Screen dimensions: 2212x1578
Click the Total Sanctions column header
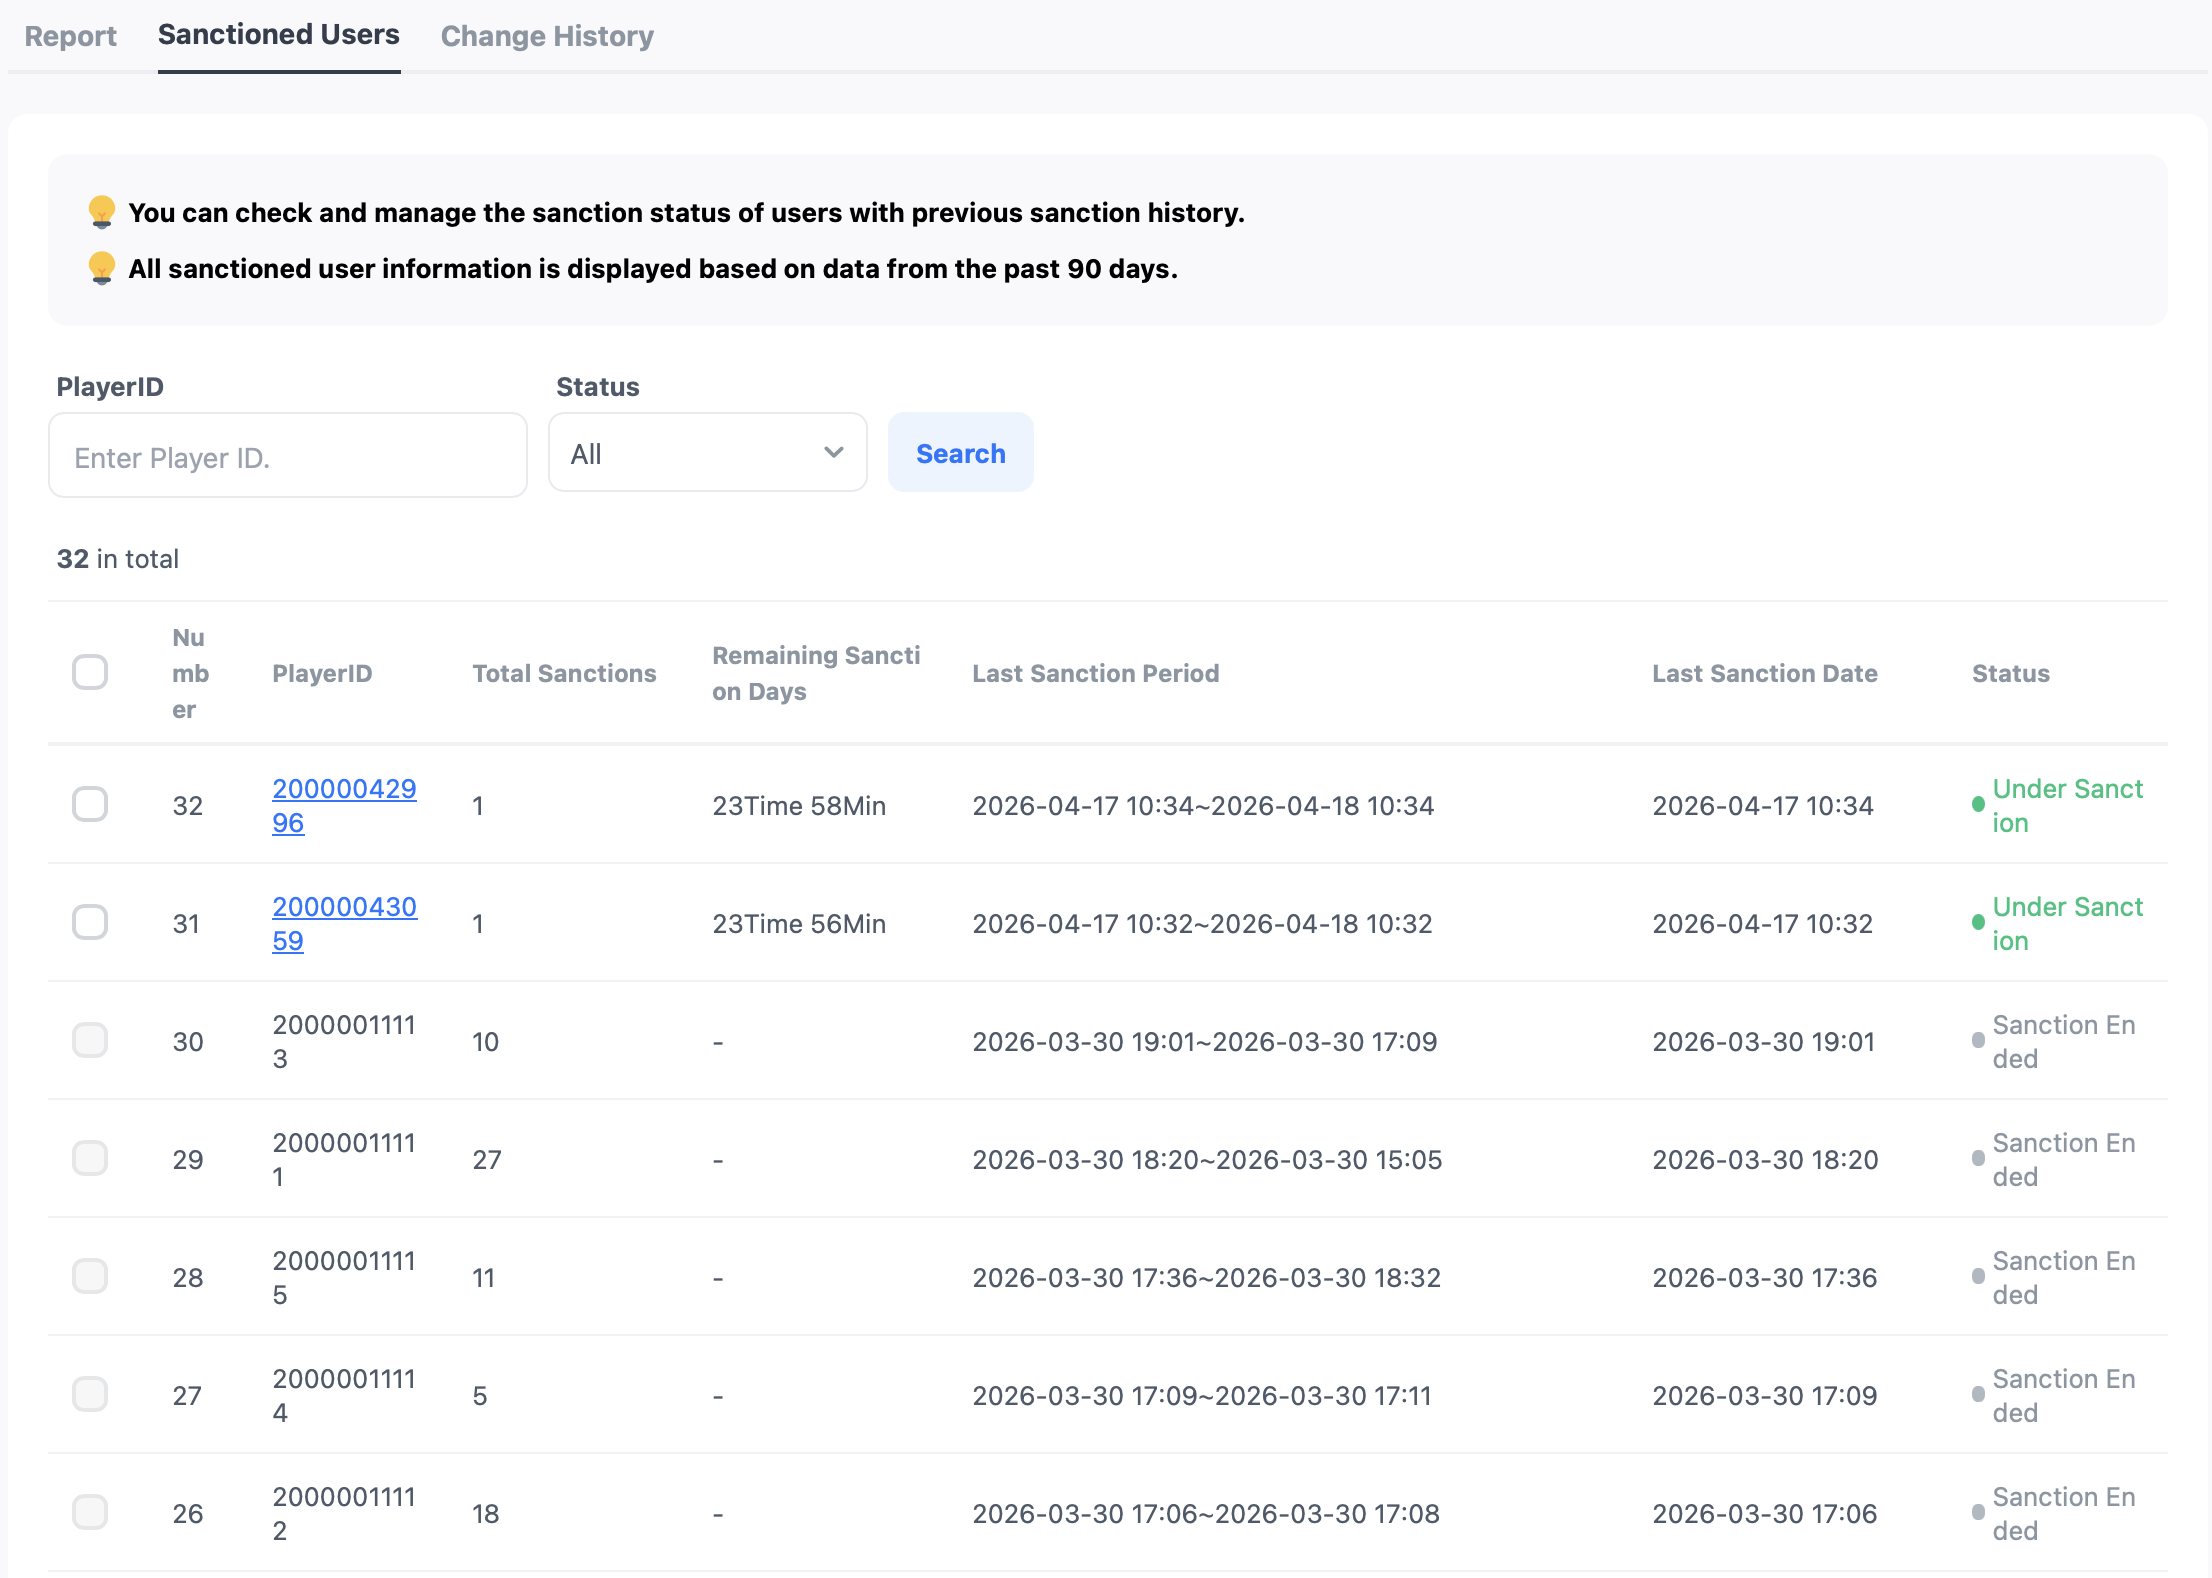[x=564, y=673]
